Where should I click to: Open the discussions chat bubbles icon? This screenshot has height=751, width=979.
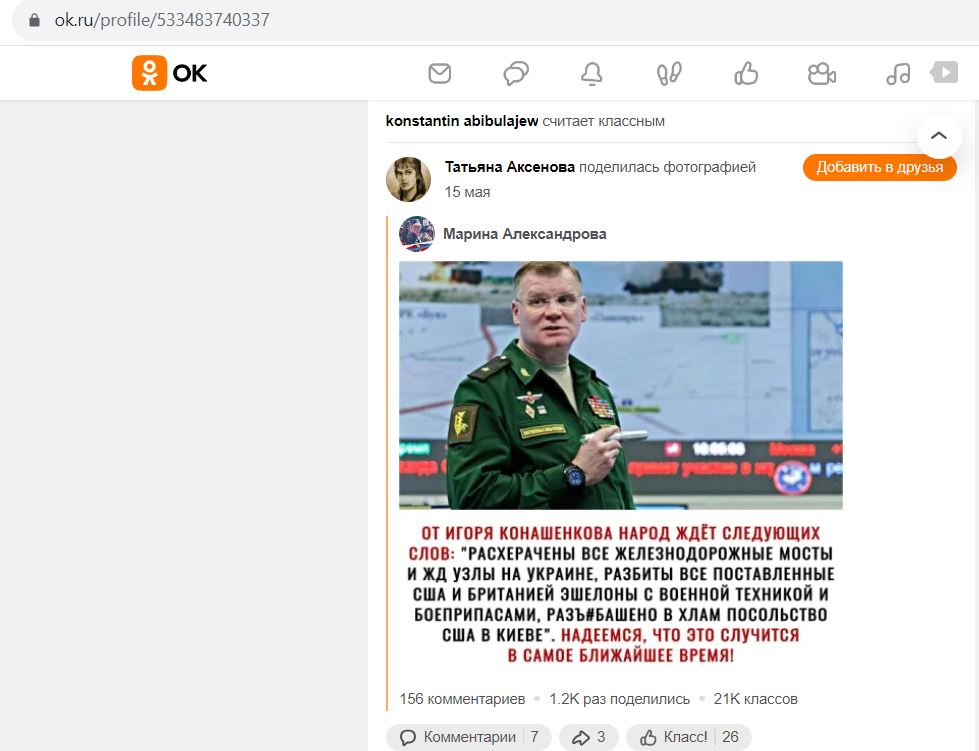(x=516, y=74)
